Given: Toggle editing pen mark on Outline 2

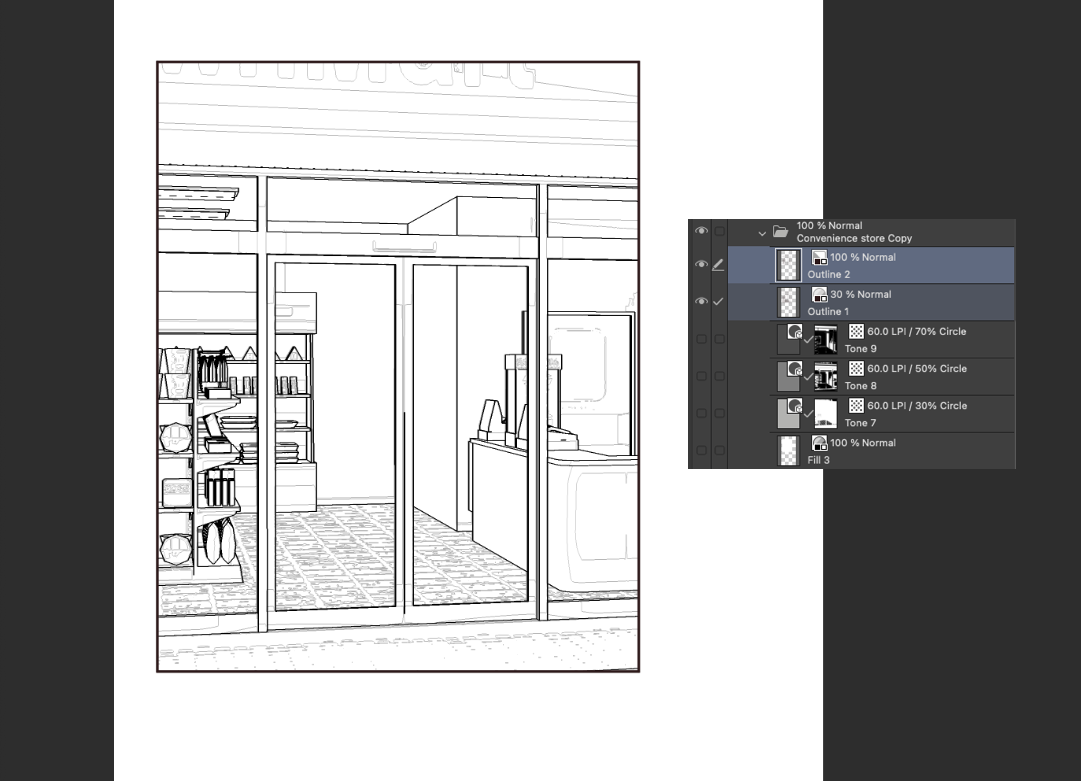Looking at the screenshot, I should [x=718, y=265].
